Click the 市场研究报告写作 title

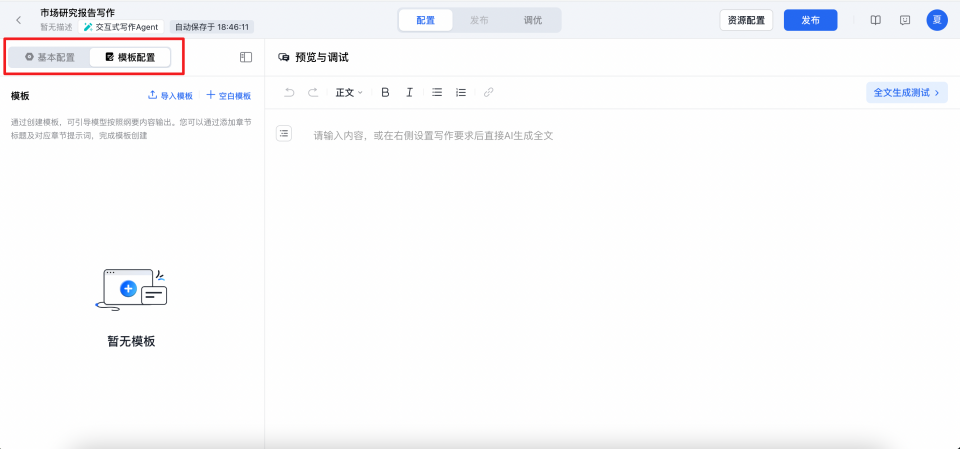tap(77, 12)
